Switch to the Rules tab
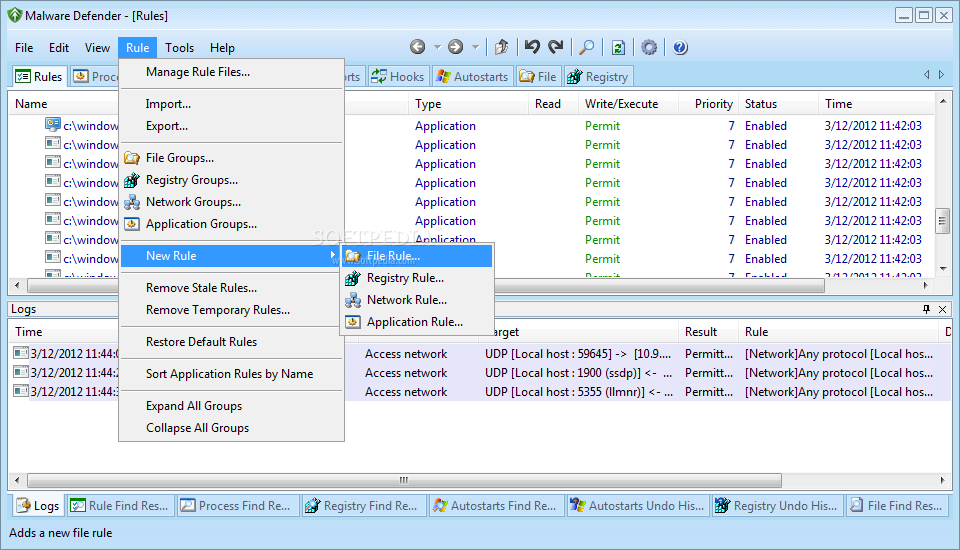 click(39, 77)
